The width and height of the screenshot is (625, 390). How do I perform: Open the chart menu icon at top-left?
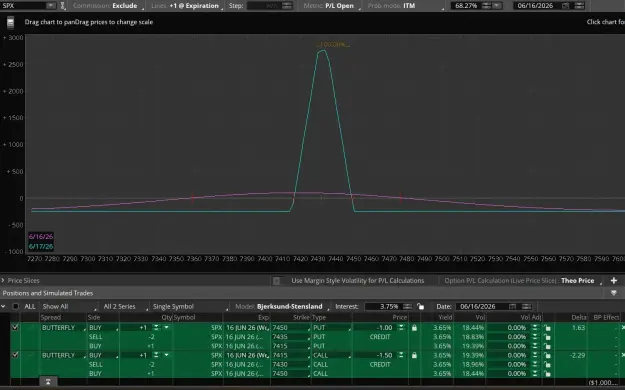coord(10,22)
